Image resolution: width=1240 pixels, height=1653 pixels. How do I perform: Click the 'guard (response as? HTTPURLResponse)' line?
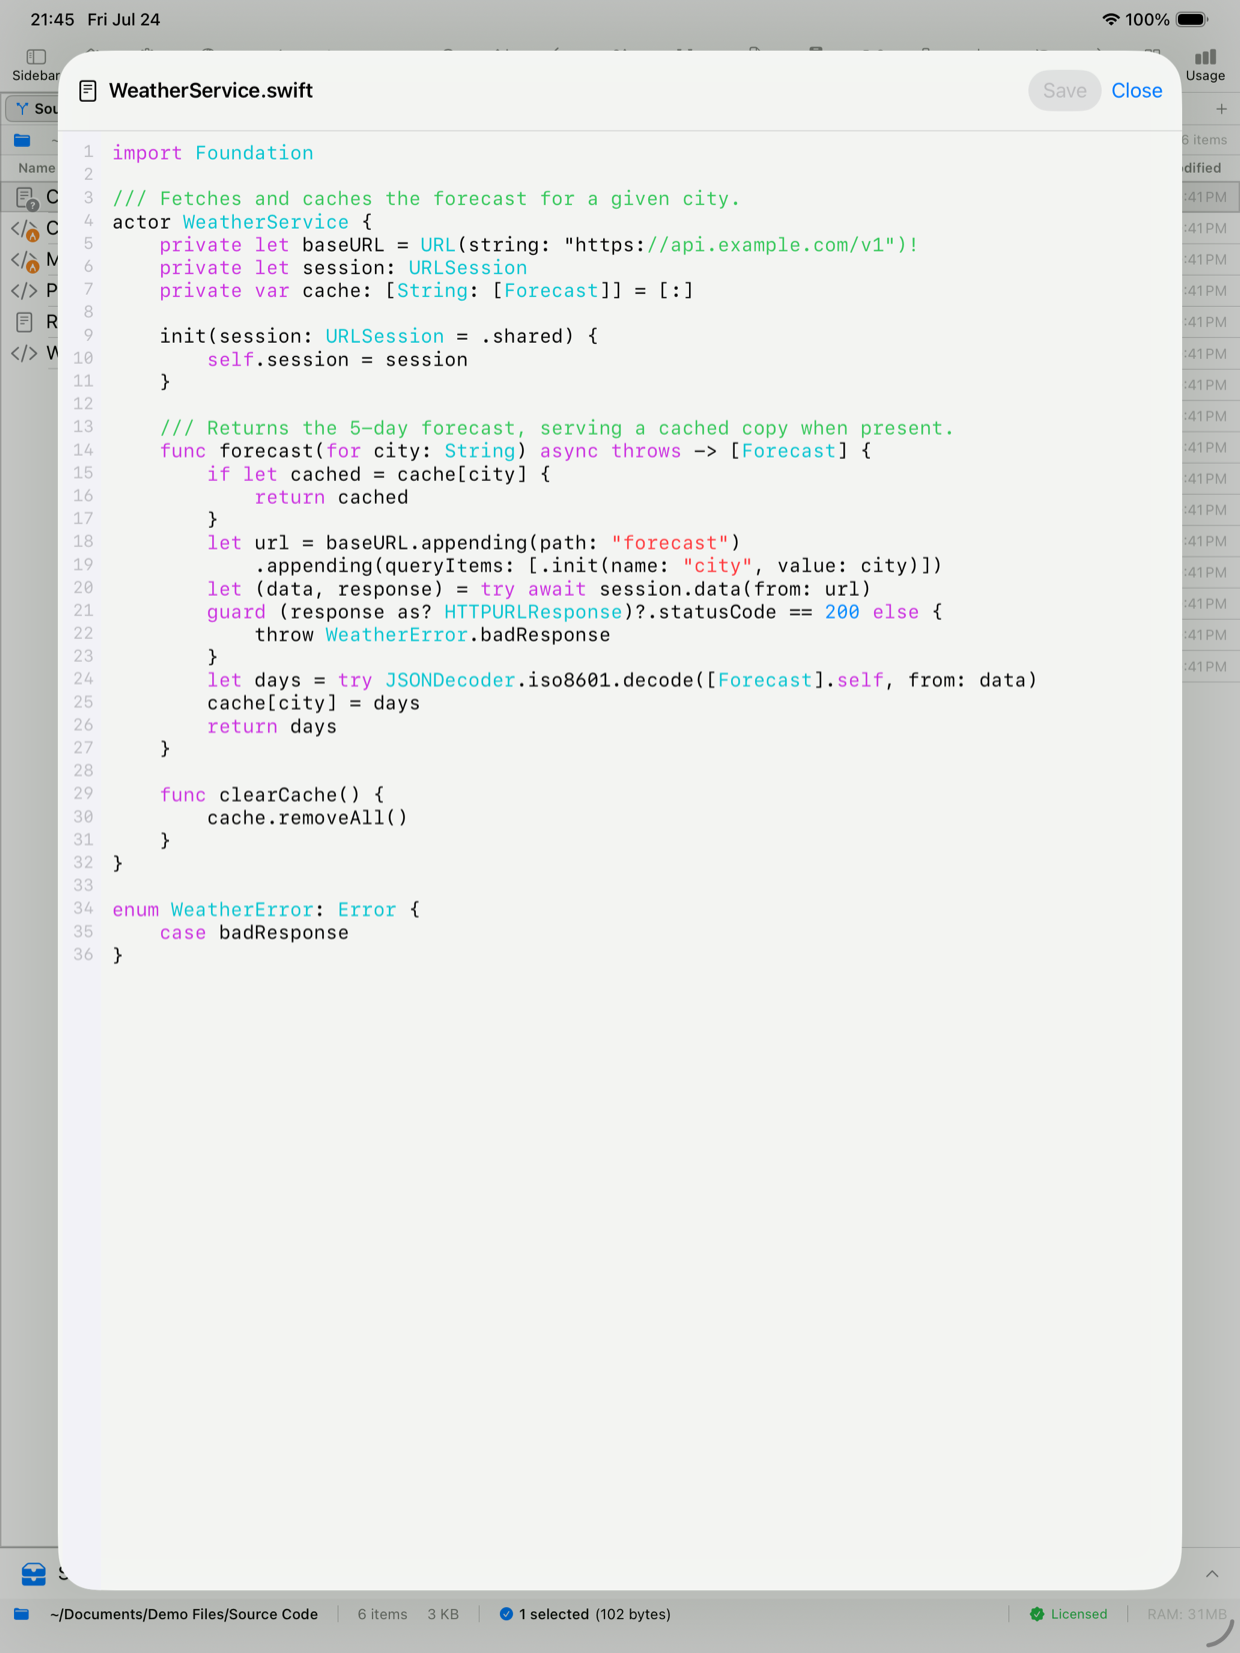click(575, 612)
